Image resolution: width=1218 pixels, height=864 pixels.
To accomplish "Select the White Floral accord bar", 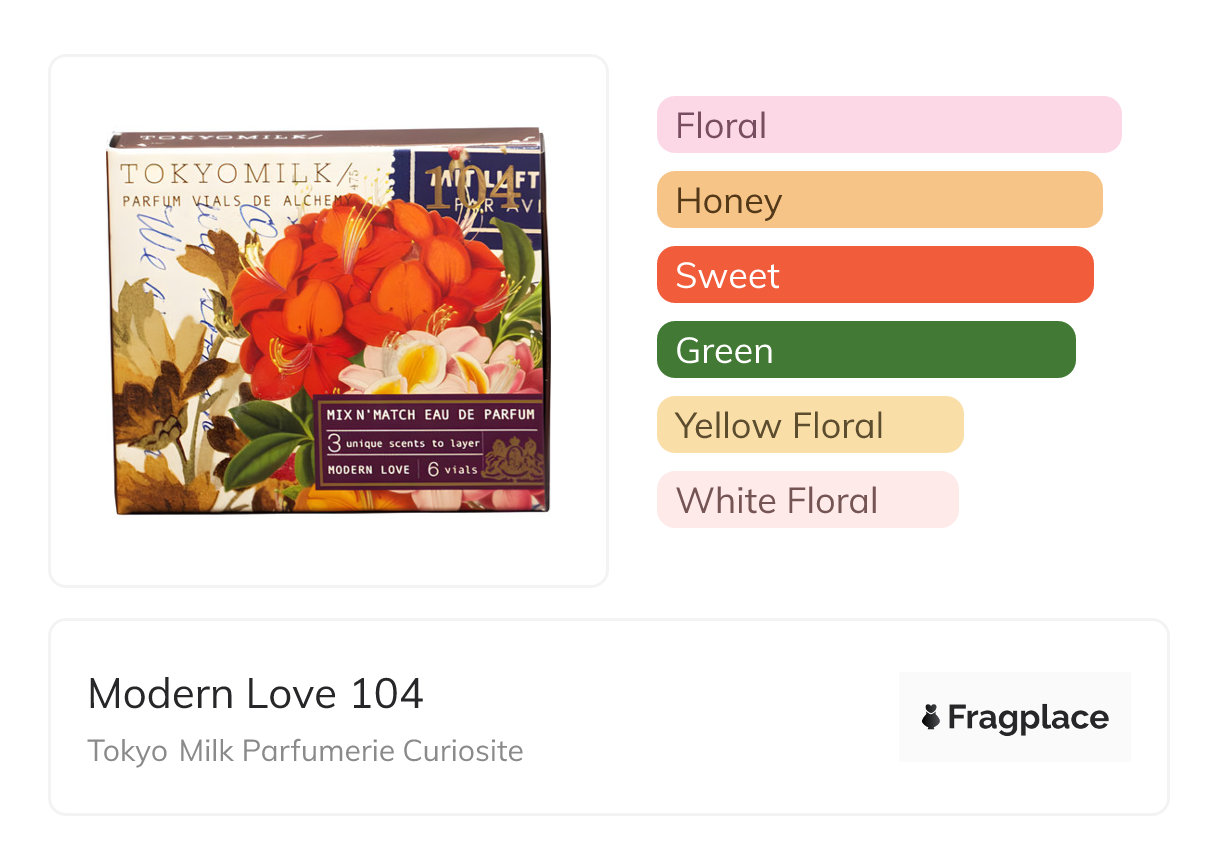I will point(807,500).
